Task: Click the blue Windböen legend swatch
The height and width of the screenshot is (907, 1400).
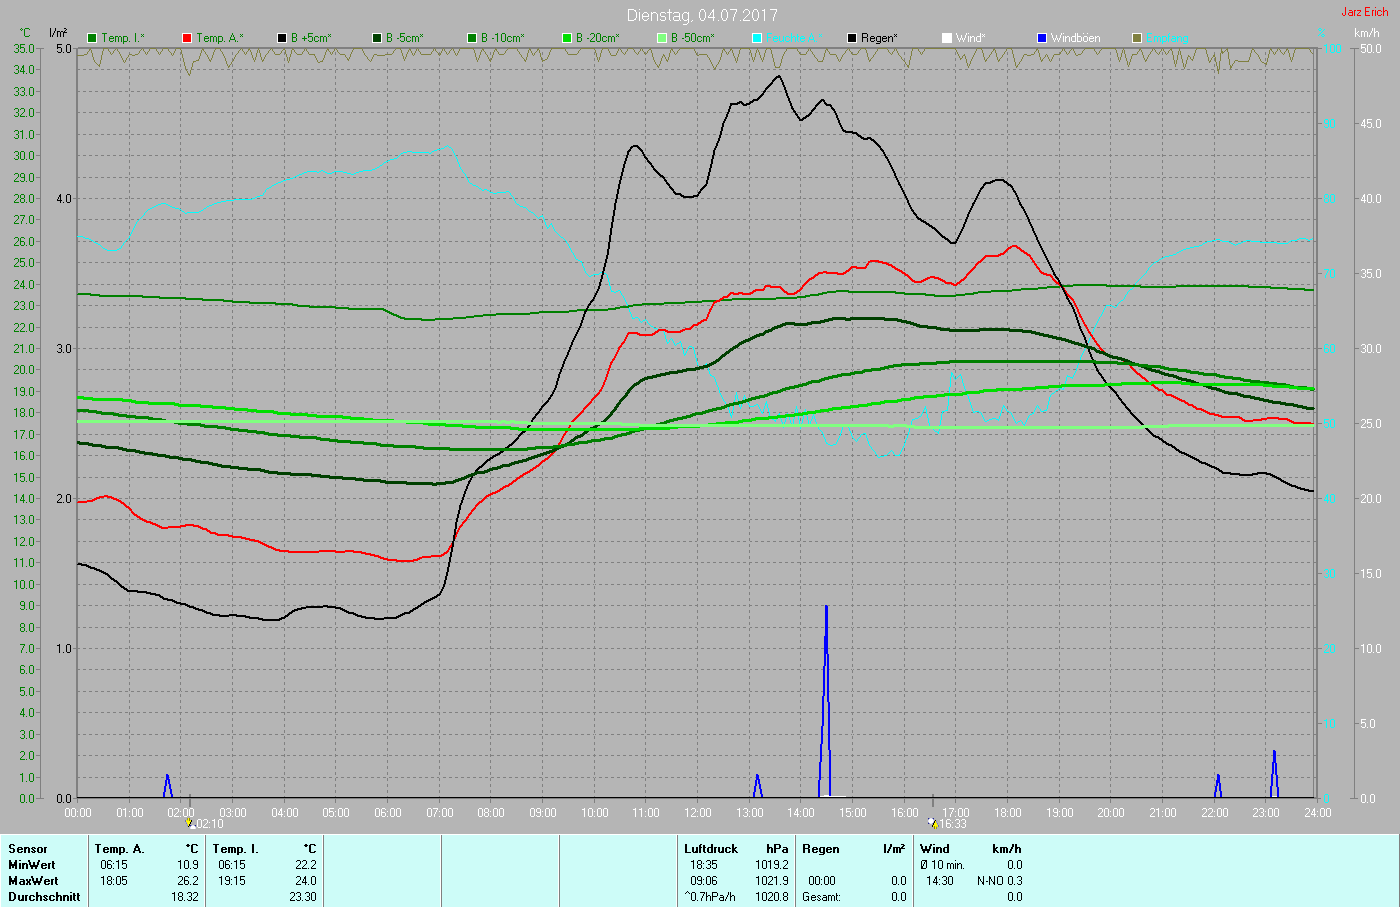Action: pos(1042,38)
